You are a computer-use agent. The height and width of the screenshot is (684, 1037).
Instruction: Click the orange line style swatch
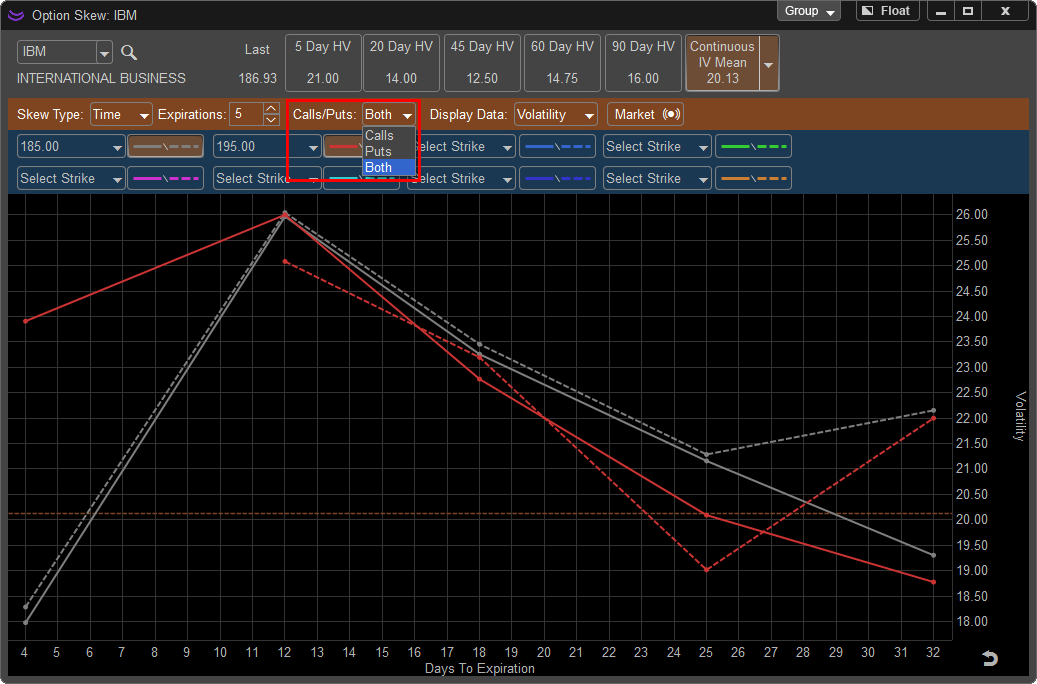(753, 178)
